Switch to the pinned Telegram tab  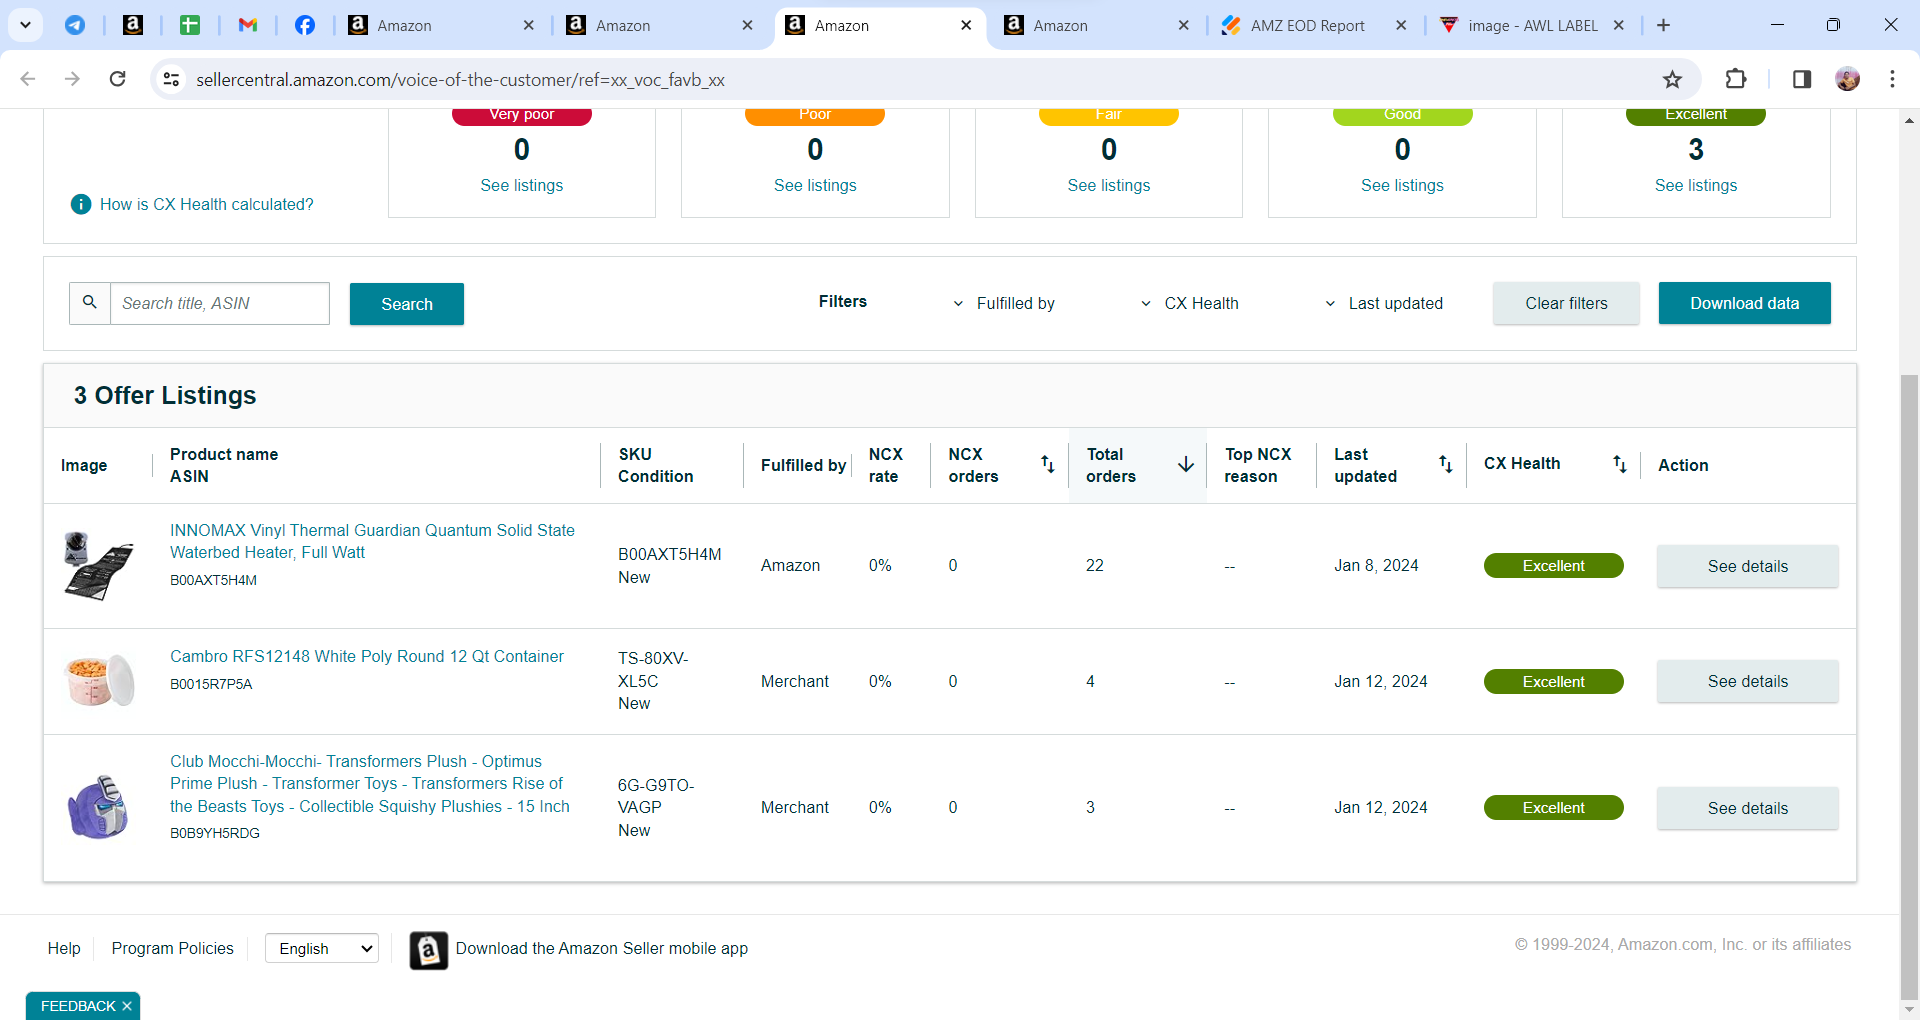pyautogui.click(x=75, y=25)
